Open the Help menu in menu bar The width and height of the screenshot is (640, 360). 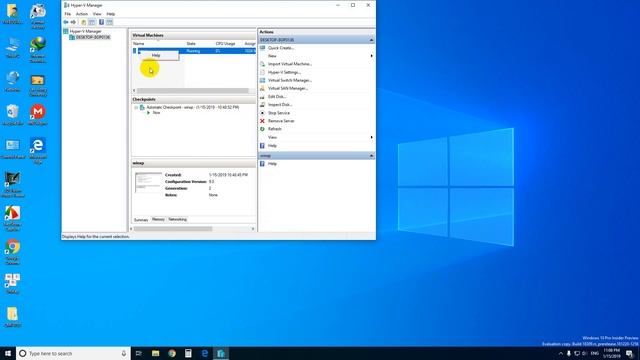(x=111, y=14)
